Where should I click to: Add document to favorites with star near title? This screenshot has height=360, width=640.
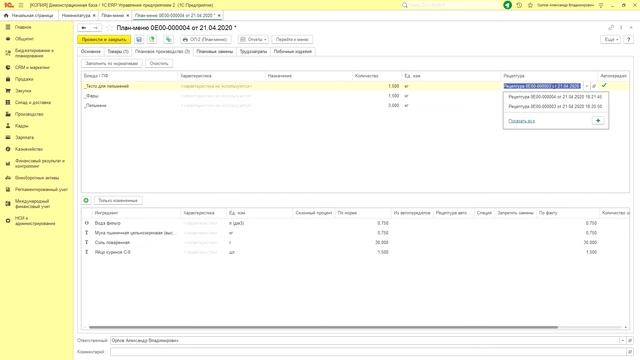coord(109,28)
